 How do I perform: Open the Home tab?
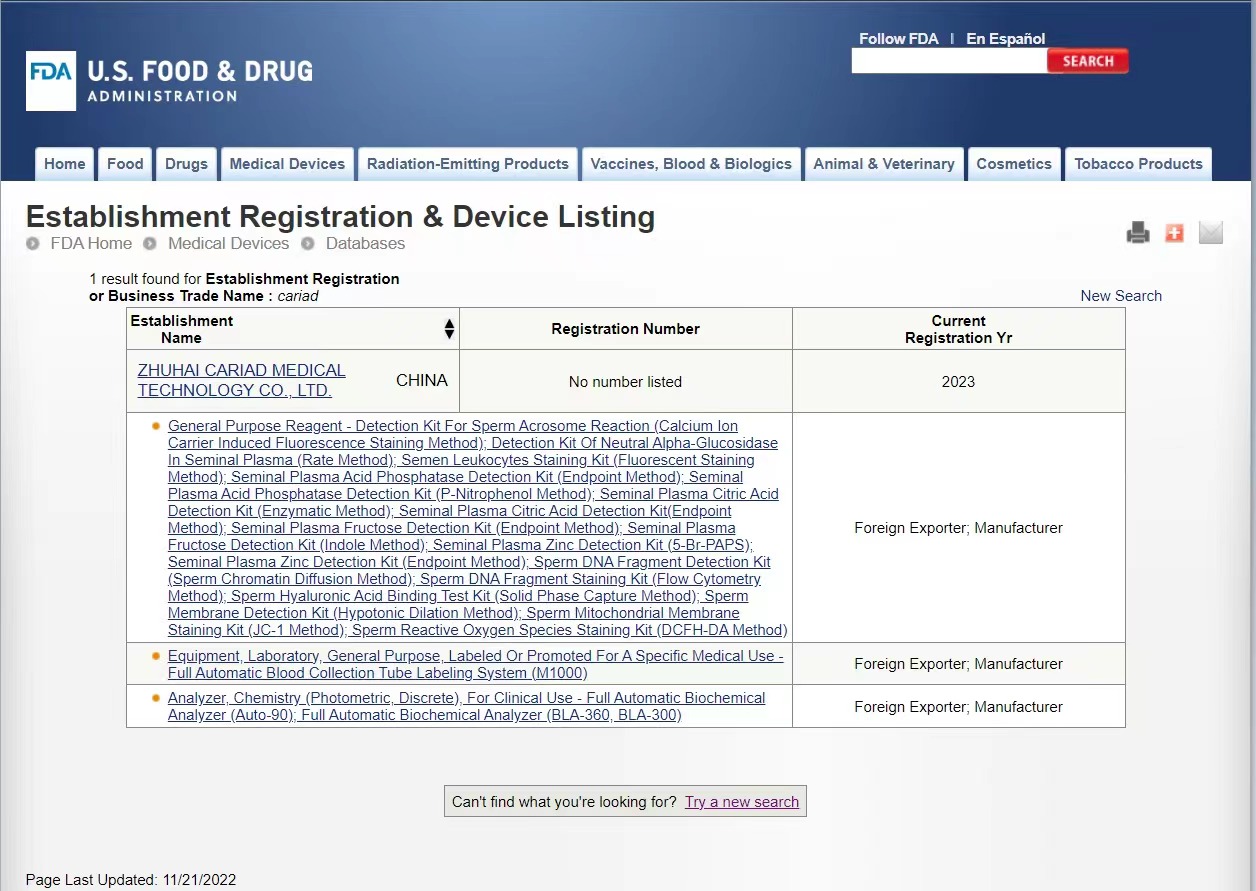click(x=65, y=164)
